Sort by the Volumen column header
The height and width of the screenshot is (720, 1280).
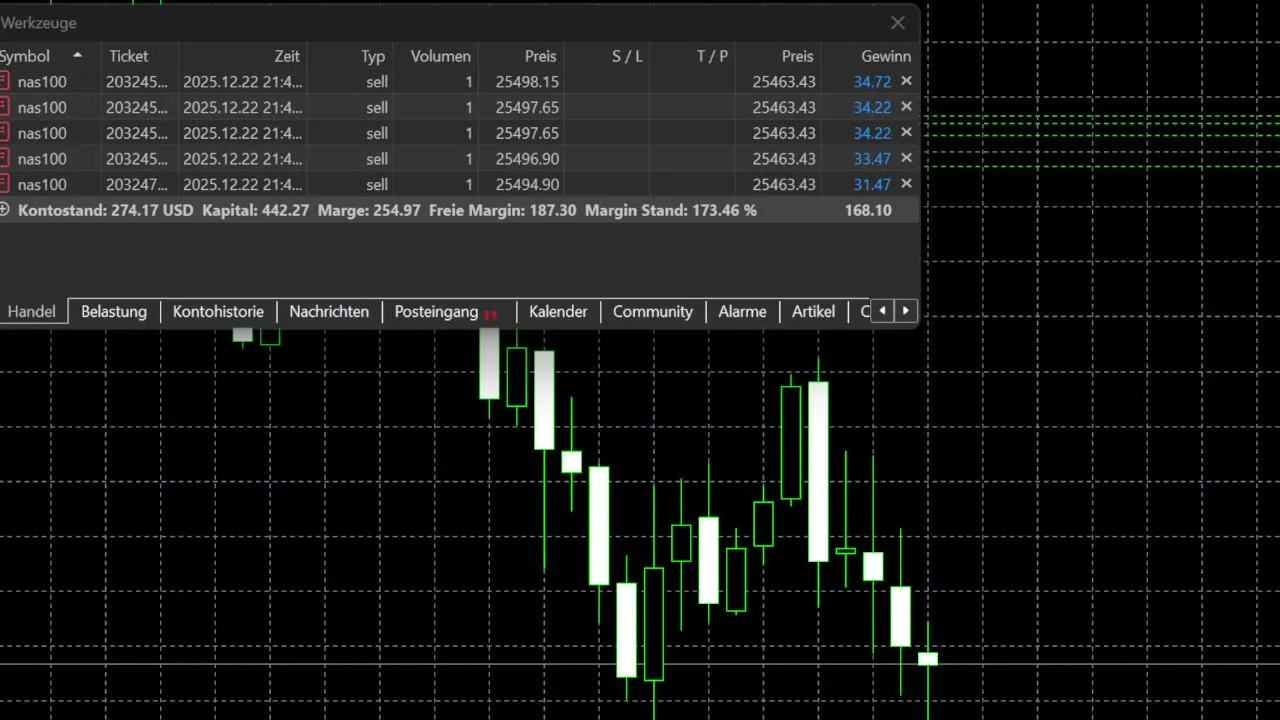436,56
